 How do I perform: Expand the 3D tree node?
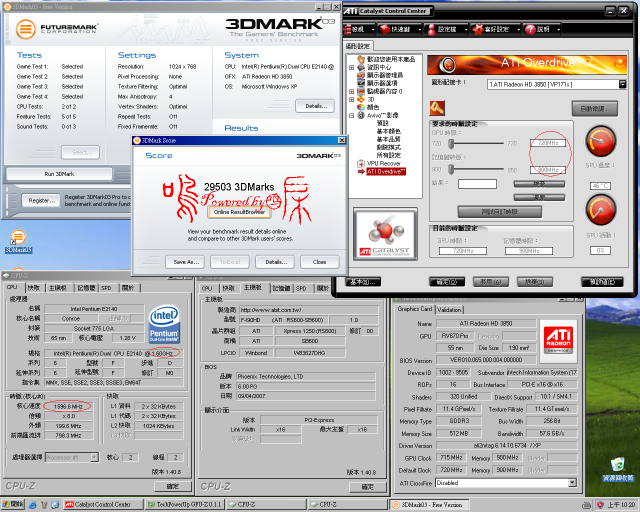coord(351,99)
